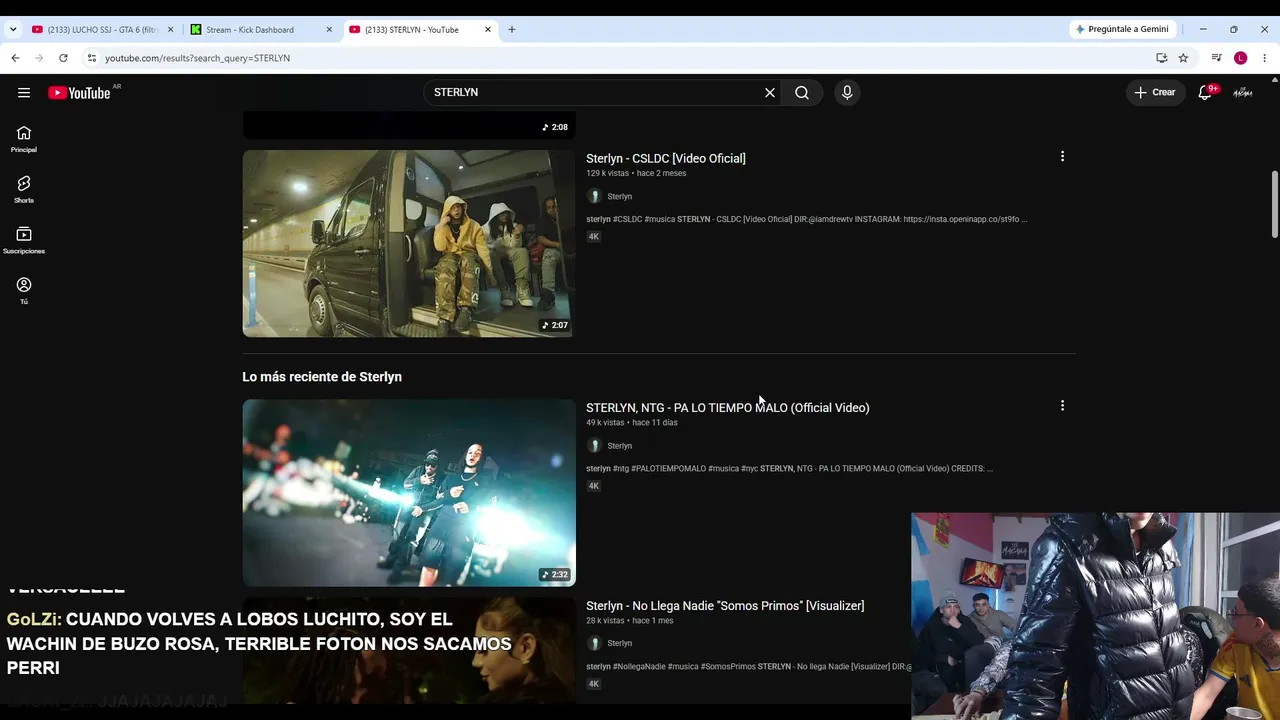Open the Chrome profile avatar
The height and width of the screenshot is (720, 1280).
tap(1241, 58)
